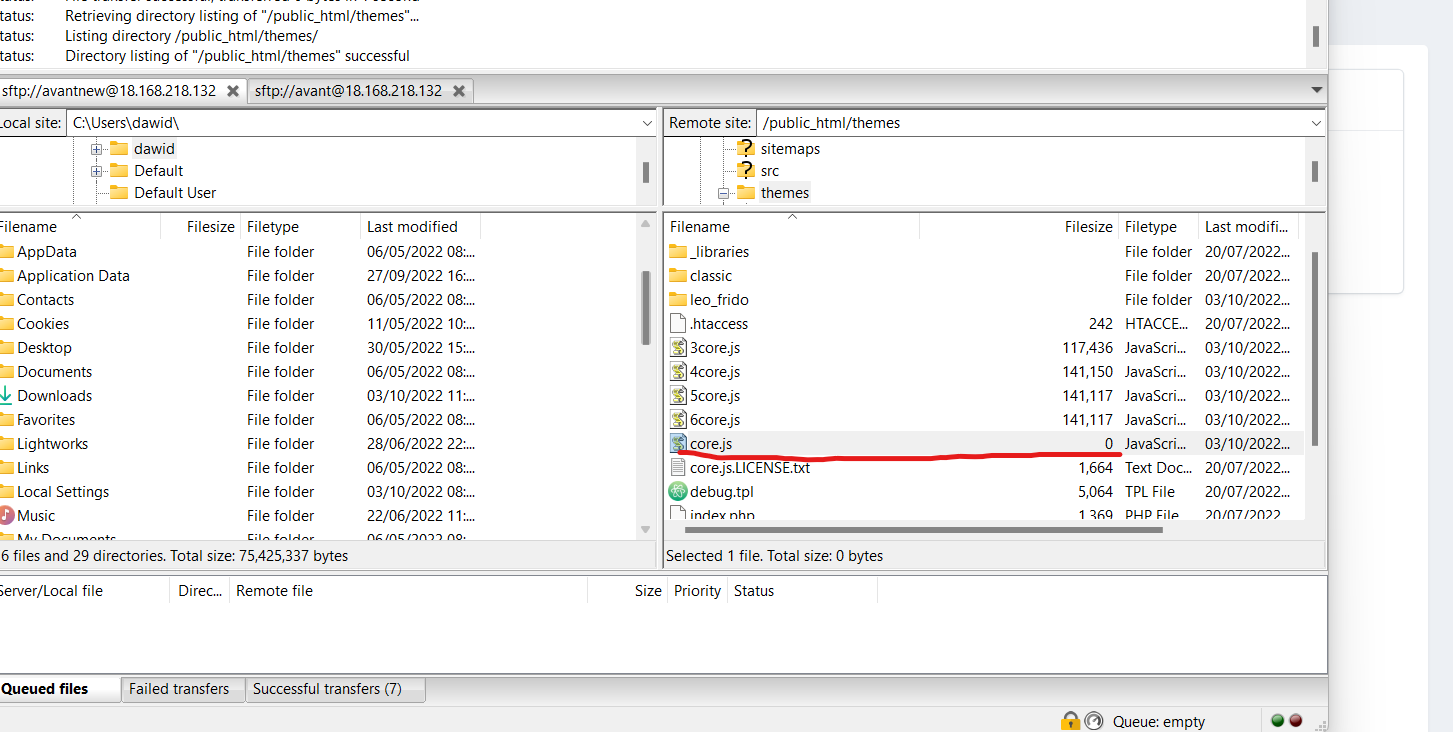The image size is (1453, 732).
Task: Sort local files by Filesize column
Action: point(200,227)
